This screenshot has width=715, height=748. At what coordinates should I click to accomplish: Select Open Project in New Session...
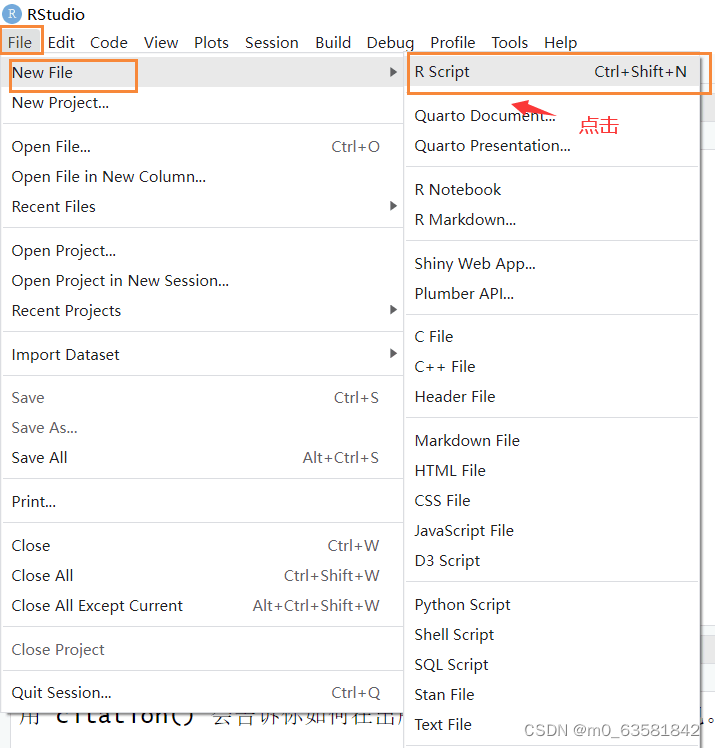(x=203, y=281)
